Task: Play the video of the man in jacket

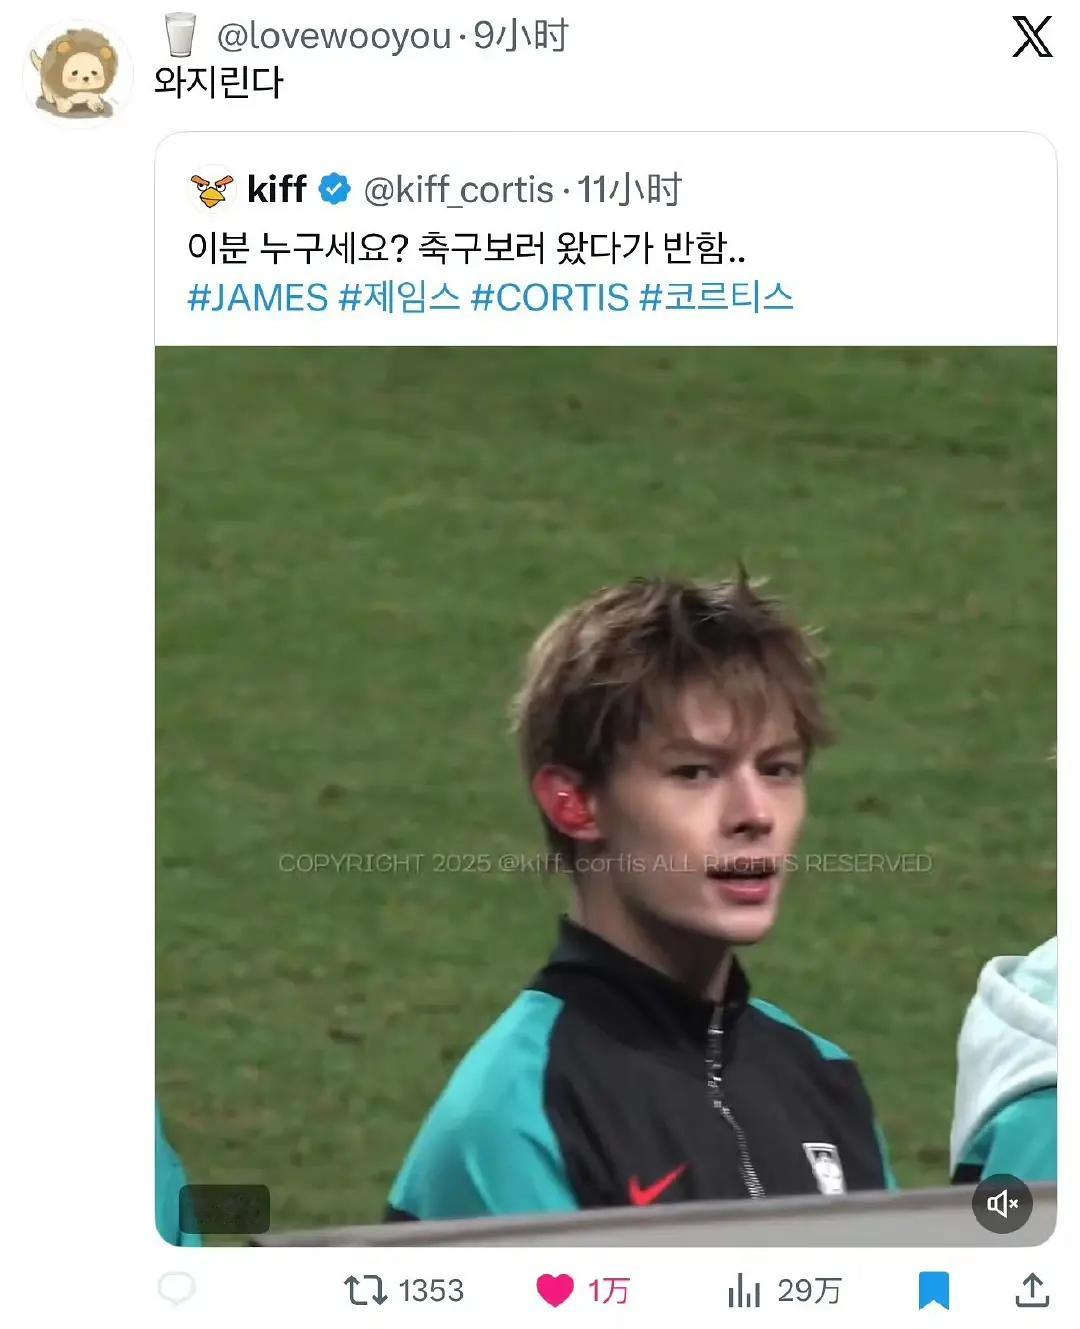Action: click(x=606, y=796)
